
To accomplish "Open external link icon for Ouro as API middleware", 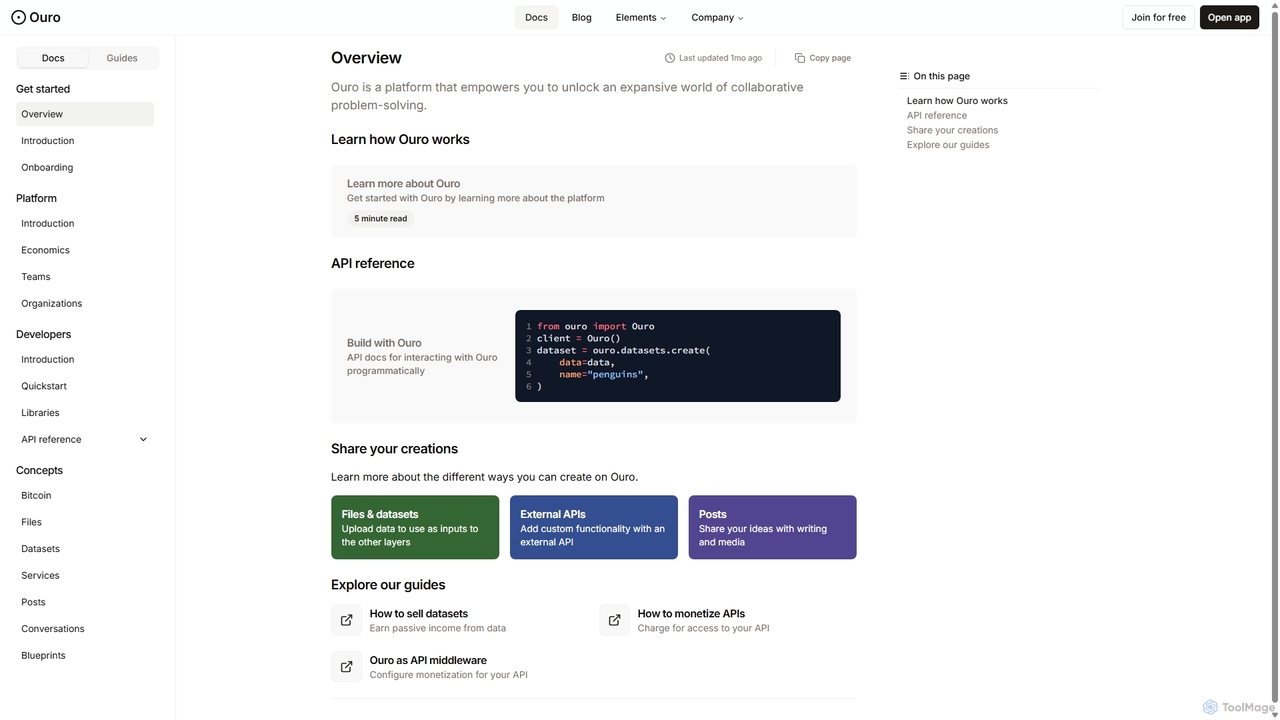I will [347, 667].
